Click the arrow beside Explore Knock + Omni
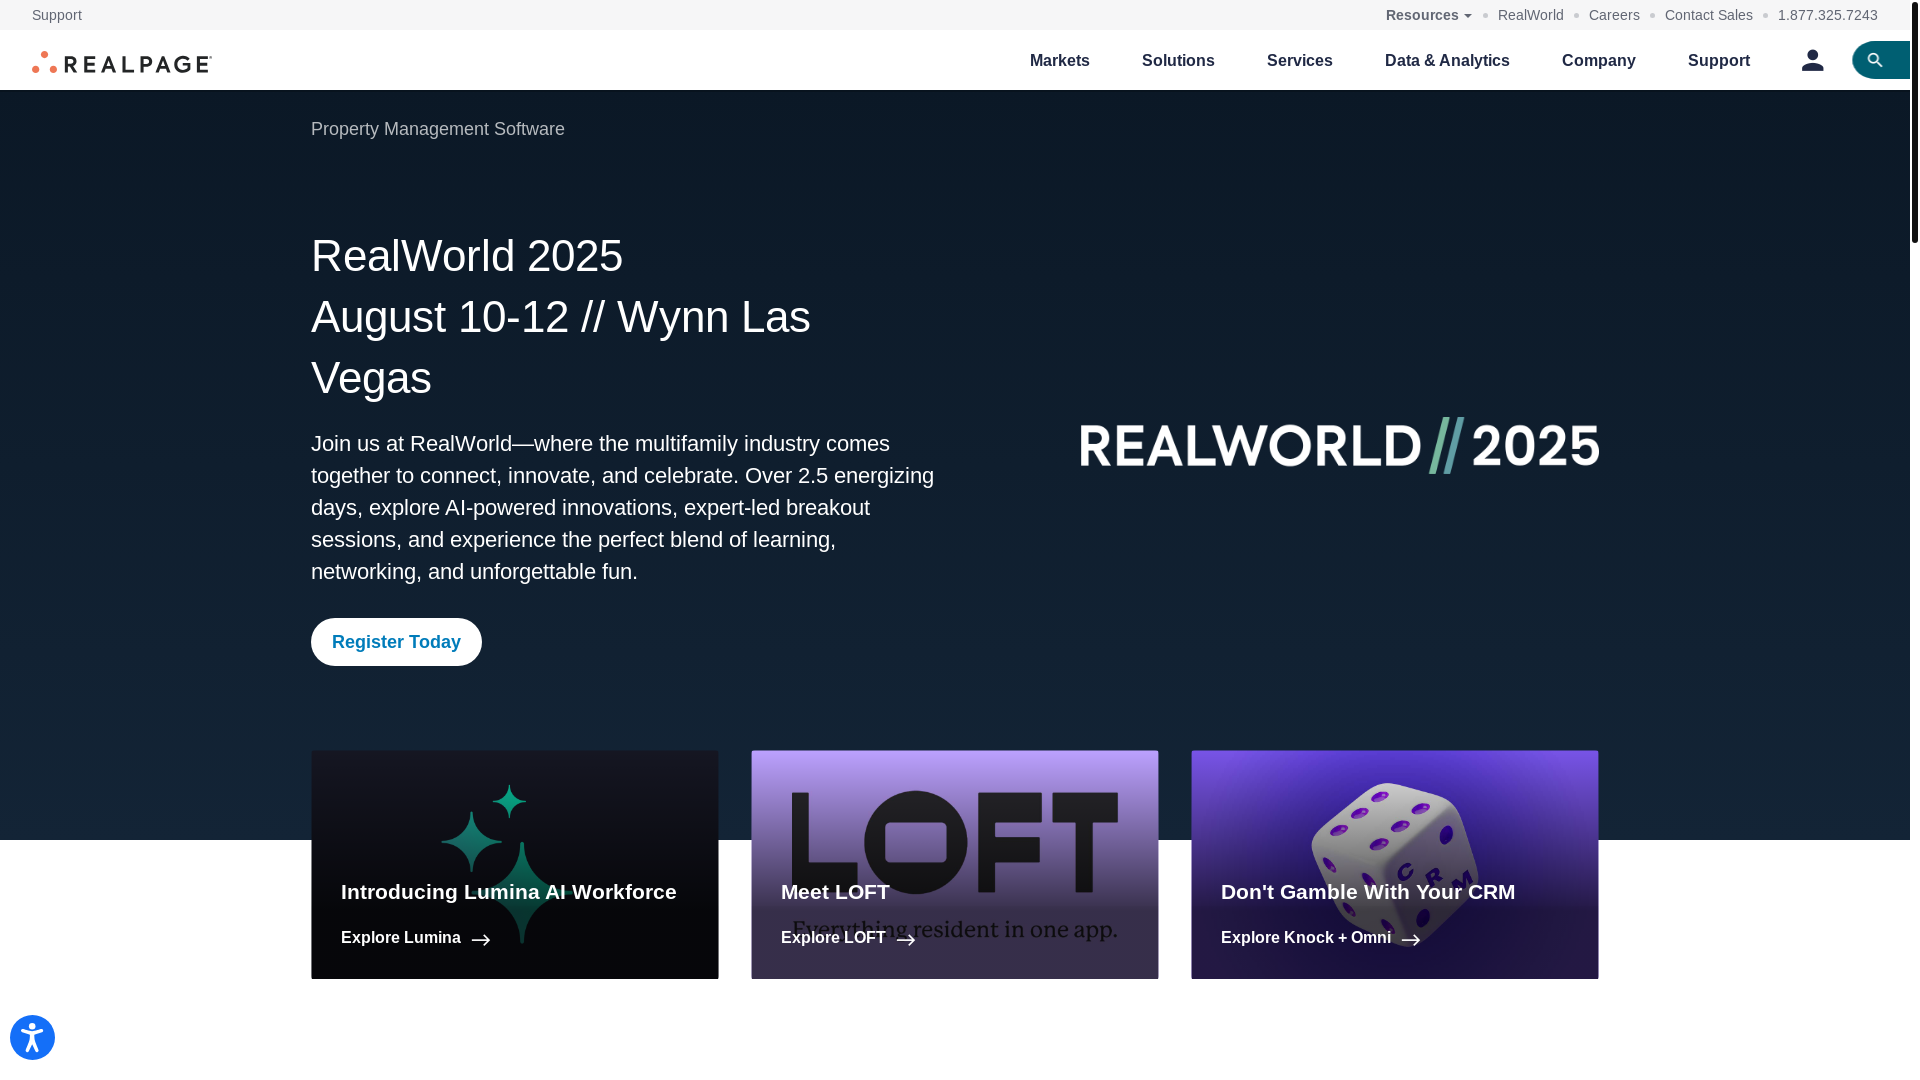The image size is (1920, 1080). pyautogui.click(x=1411, y=940)
